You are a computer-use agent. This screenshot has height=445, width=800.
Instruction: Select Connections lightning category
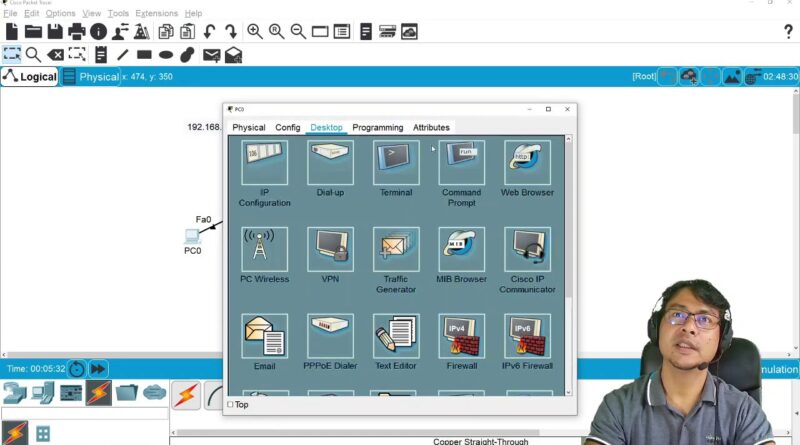point(98,393)
